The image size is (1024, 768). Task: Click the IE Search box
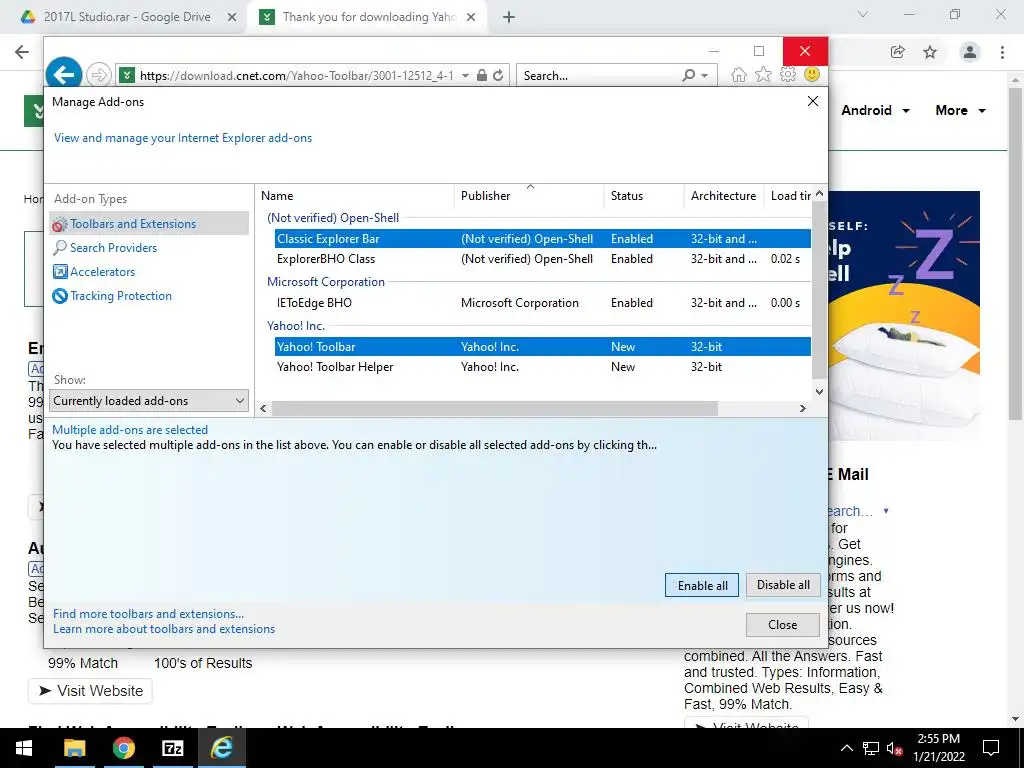click(600, 76)
